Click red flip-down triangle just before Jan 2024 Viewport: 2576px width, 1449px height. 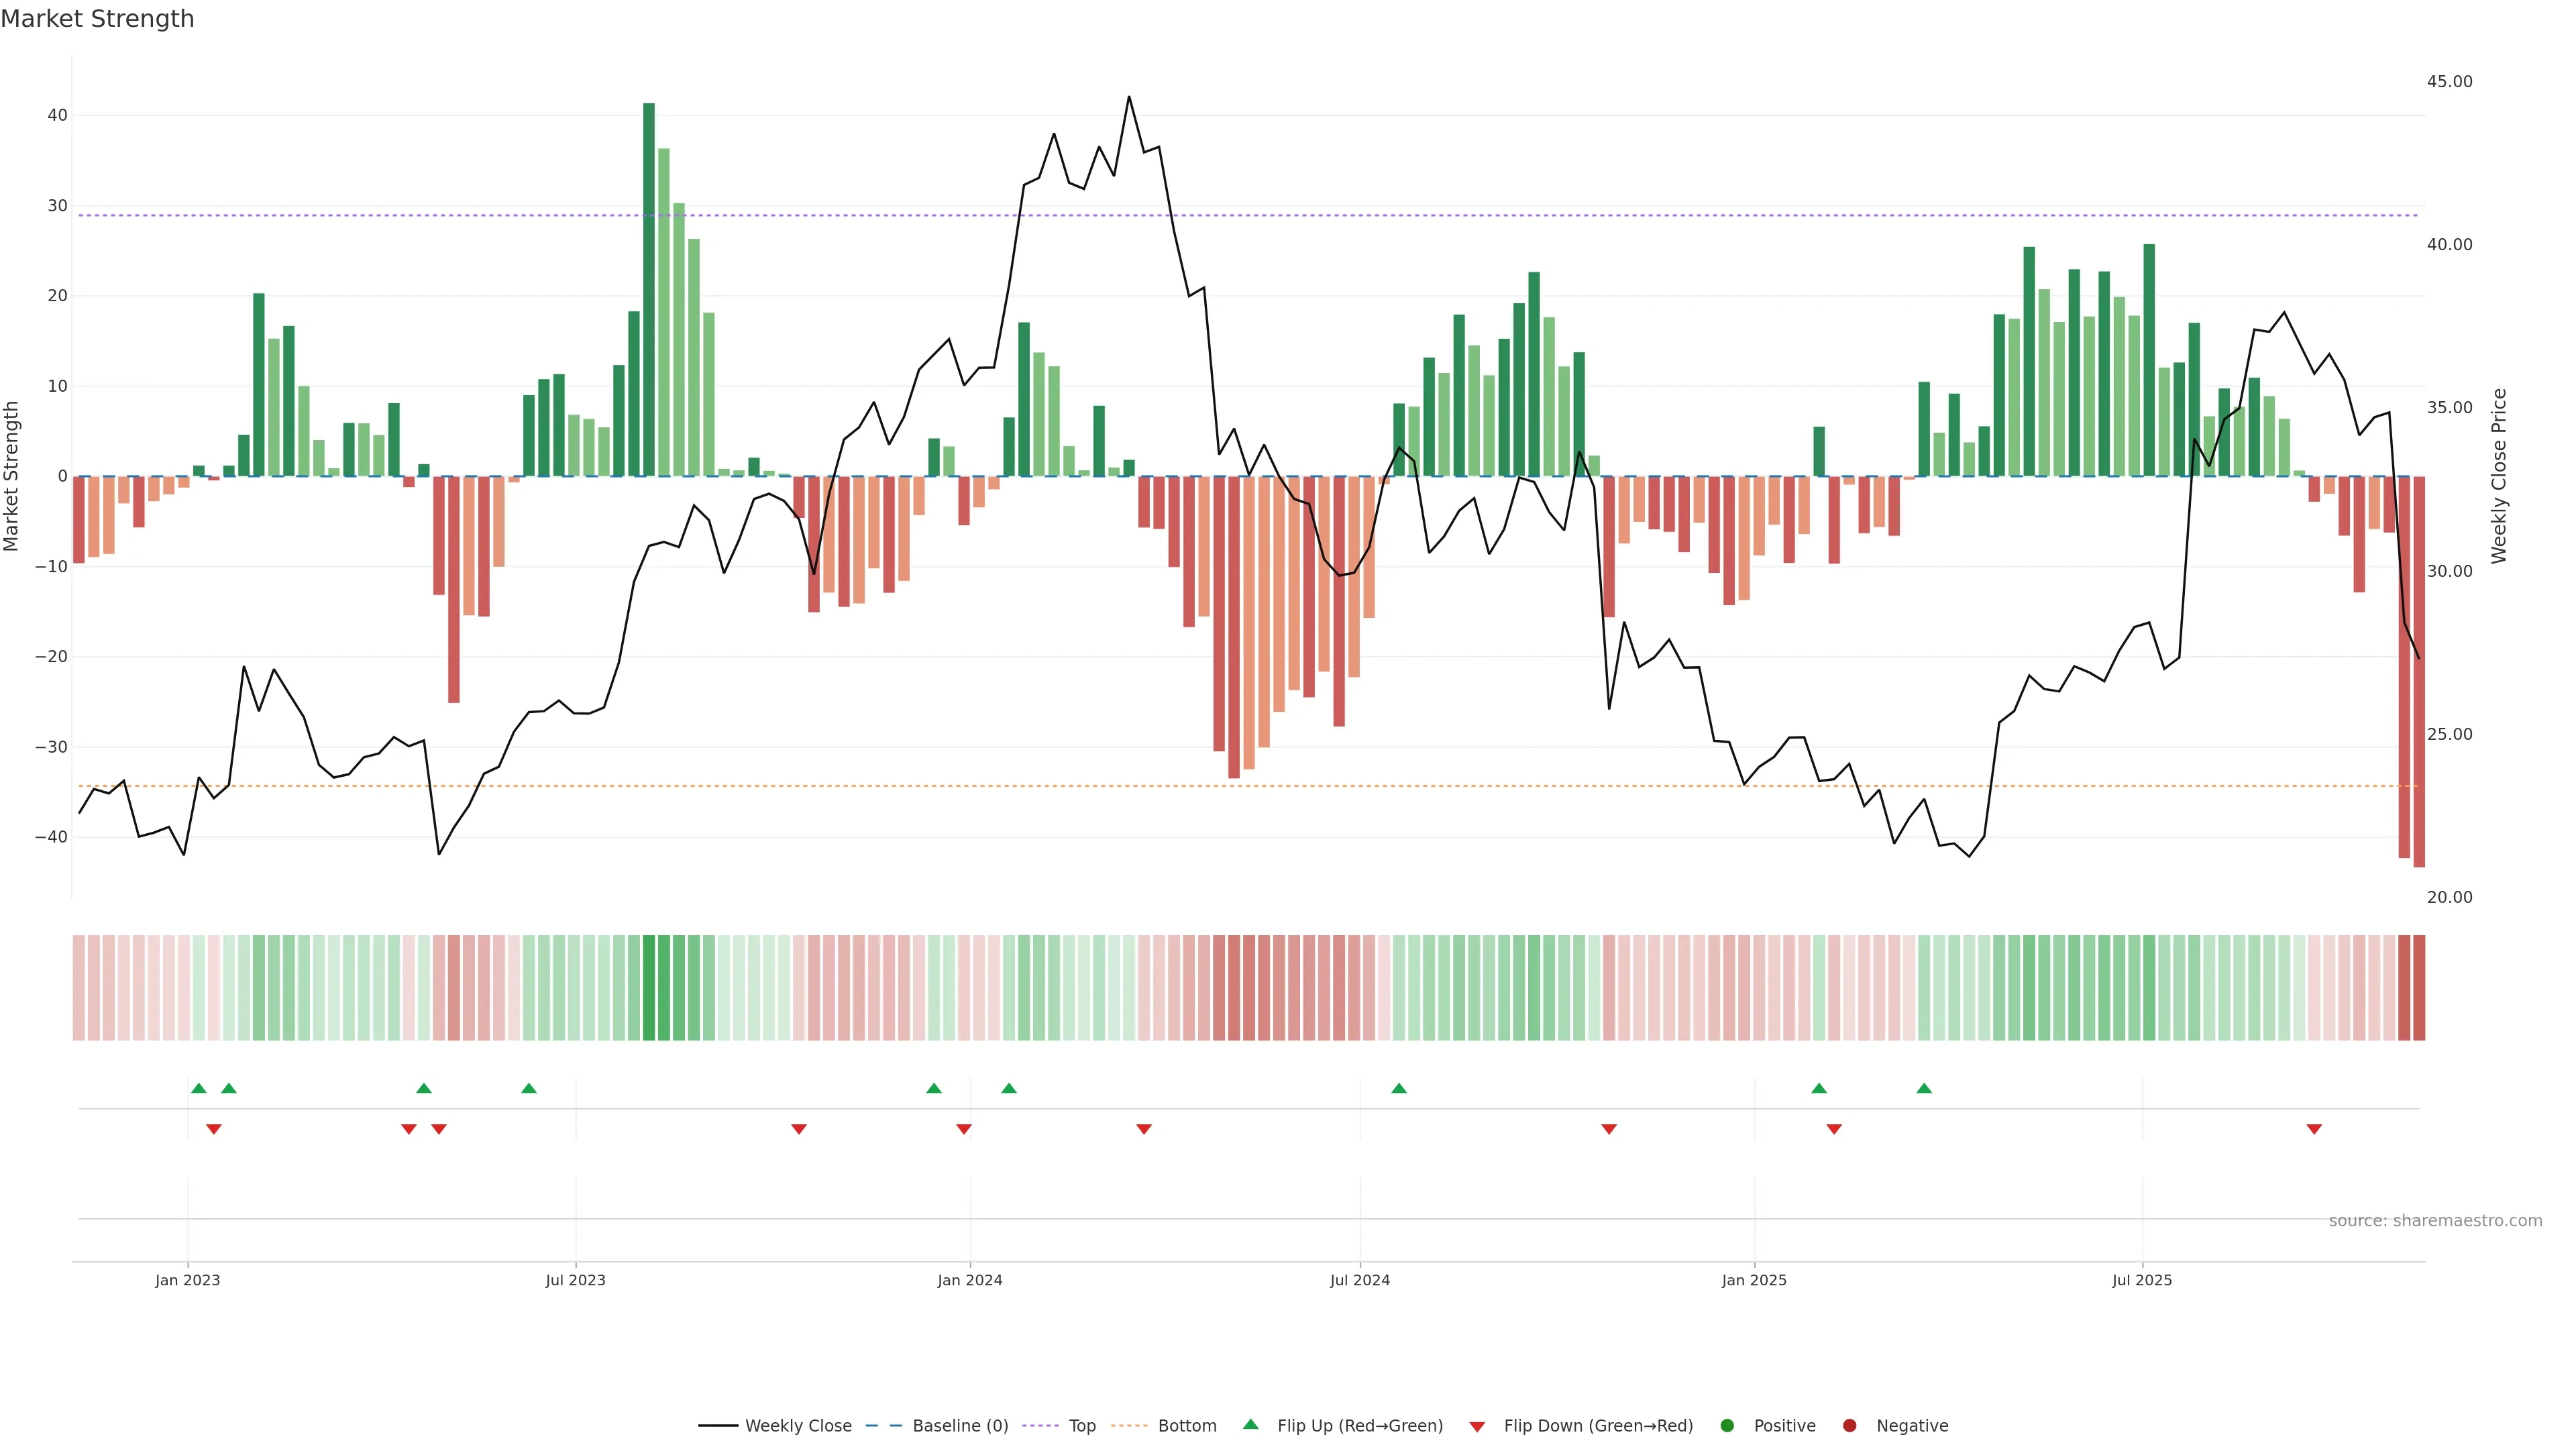coord(964,1129)
